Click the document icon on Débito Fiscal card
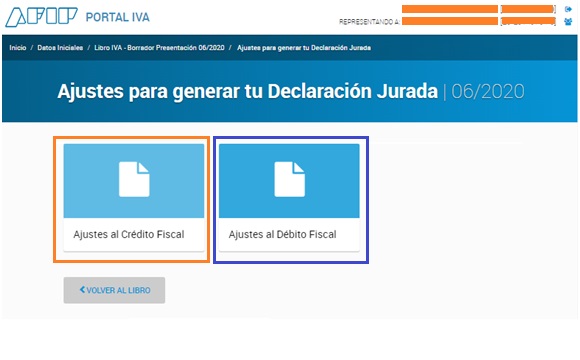The height and width of the screenshot is (360, 580). 290,179
